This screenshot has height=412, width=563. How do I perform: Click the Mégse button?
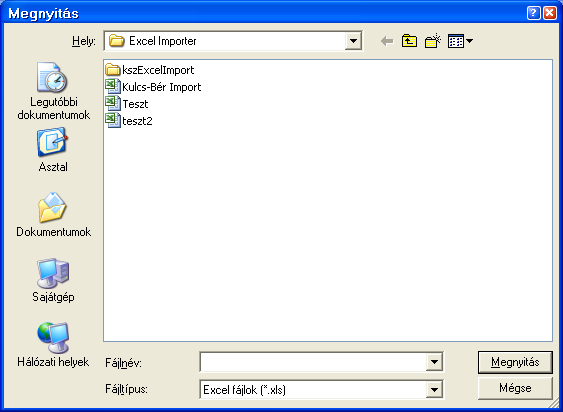pos(515,388)
